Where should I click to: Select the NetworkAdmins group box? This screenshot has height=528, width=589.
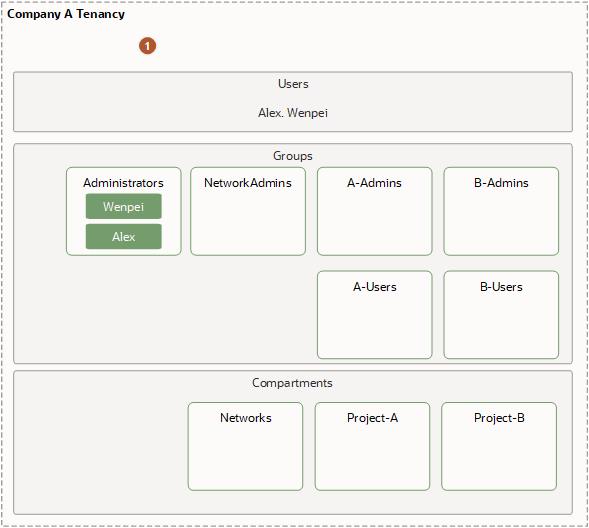[248, 211]
